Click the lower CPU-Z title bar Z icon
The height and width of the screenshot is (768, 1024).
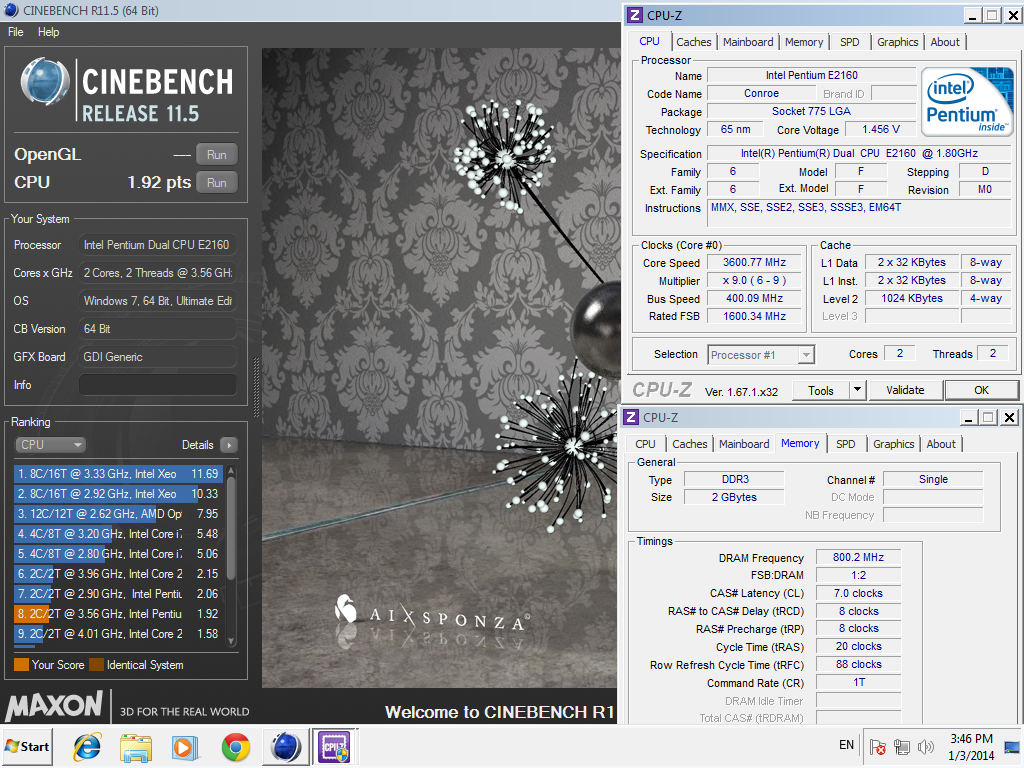[631, 417]
